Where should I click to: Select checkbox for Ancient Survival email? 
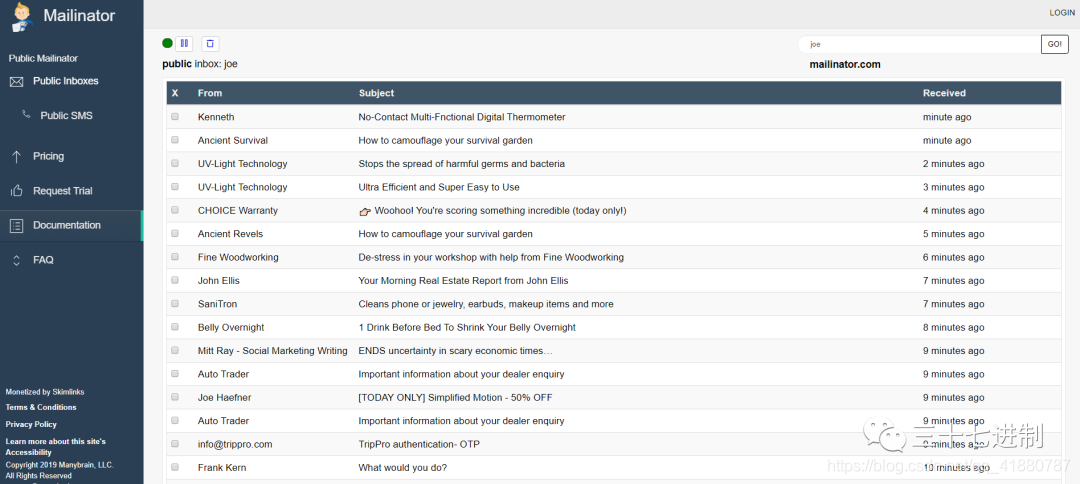(175, 140)
